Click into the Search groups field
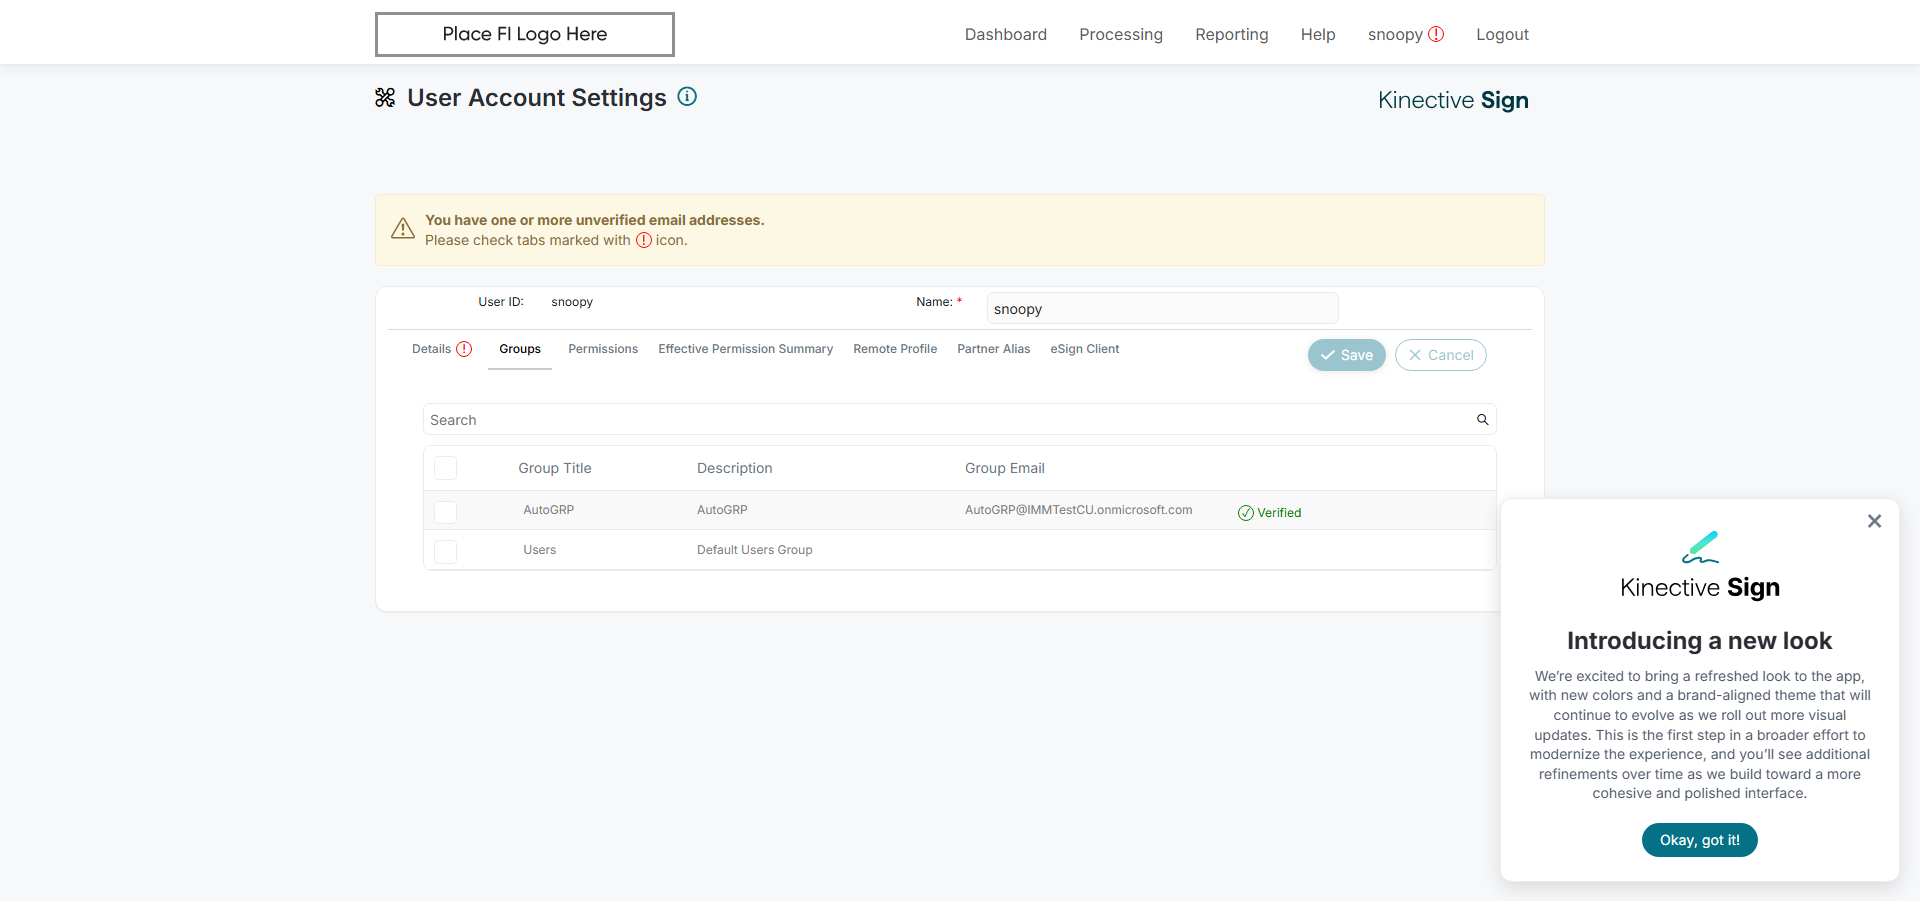Screen dimensions: 1920x901 click(x=940, y=420)
